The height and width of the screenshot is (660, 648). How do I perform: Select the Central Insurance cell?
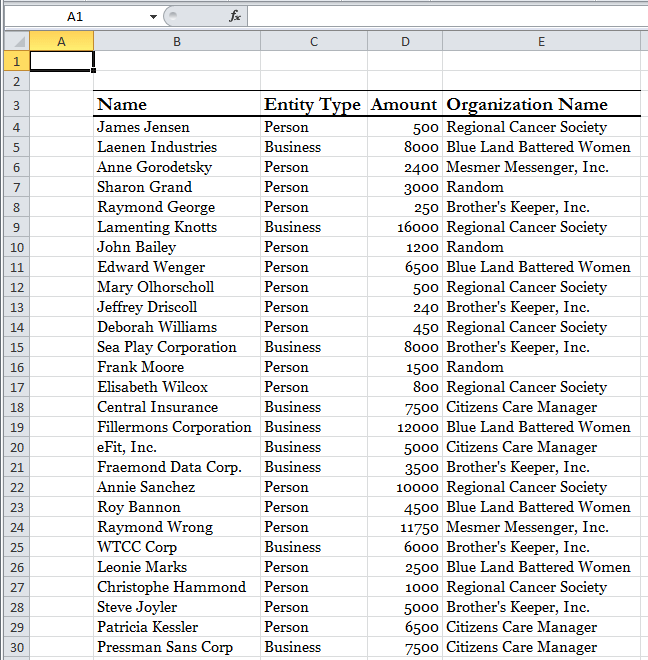177,407
